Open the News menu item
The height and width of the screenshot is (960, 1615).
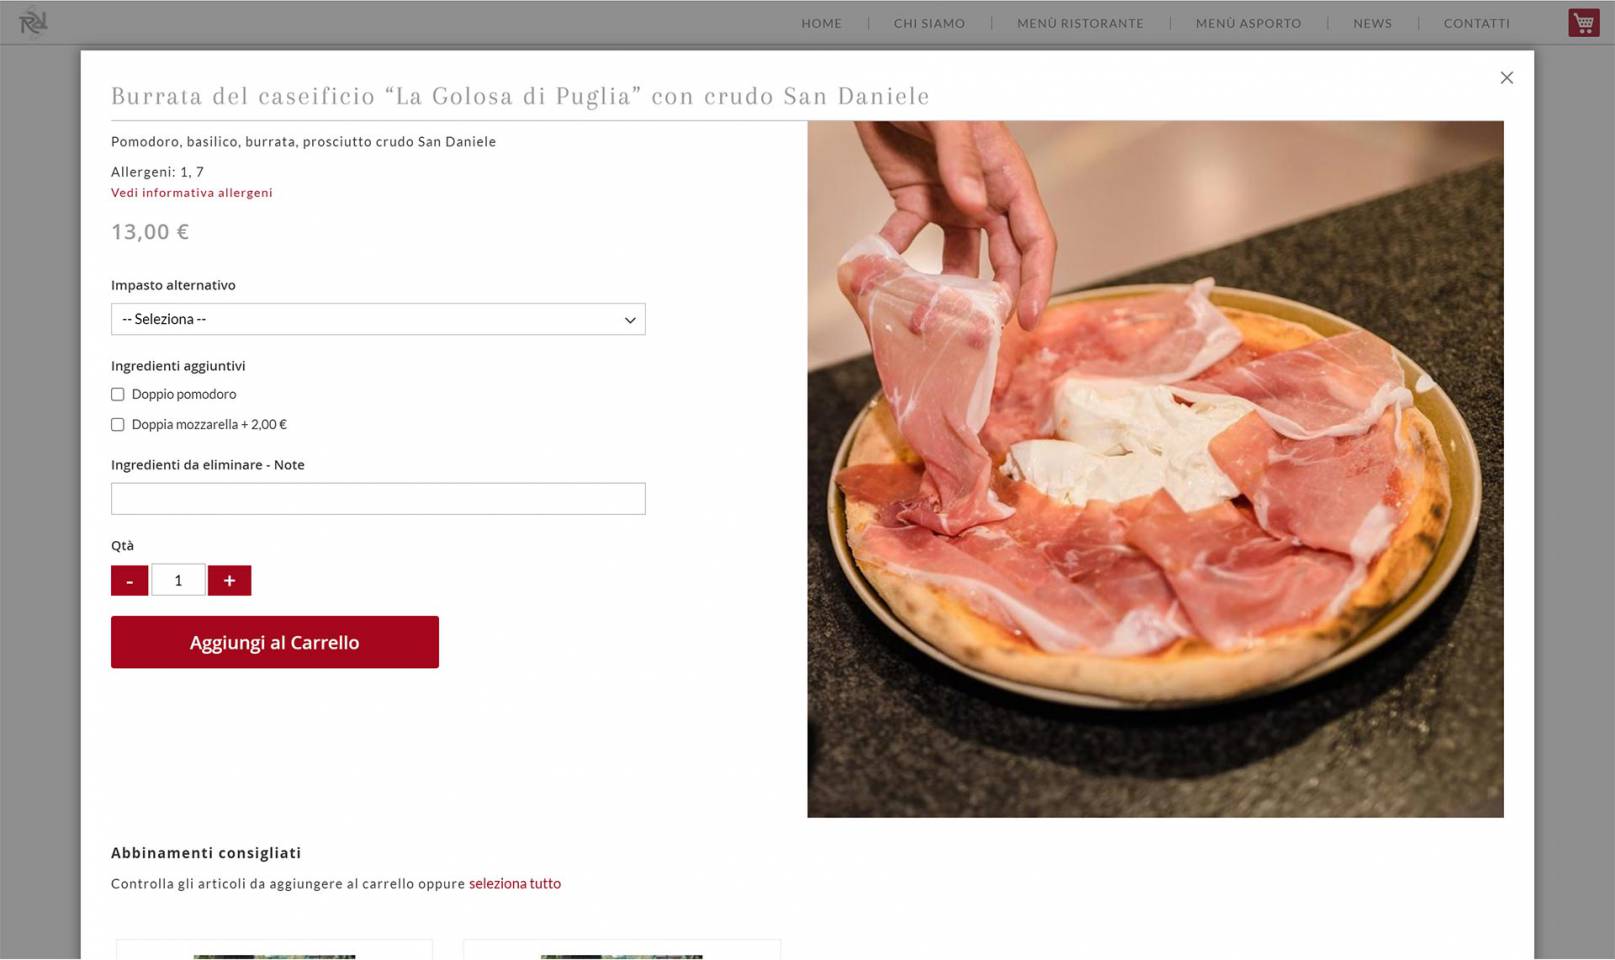(1372, 23)
